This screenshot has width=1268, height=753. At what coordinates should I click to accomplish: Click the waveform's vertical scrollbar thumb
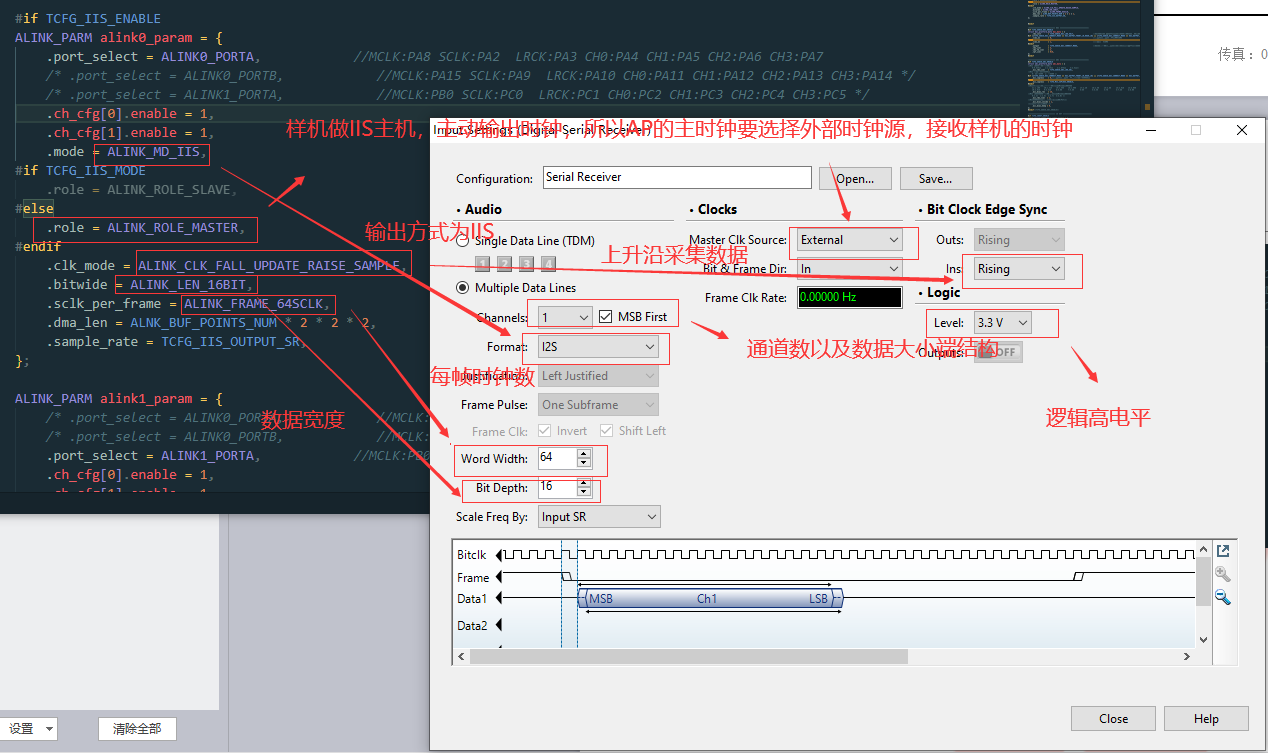(x=1203, y=584)
